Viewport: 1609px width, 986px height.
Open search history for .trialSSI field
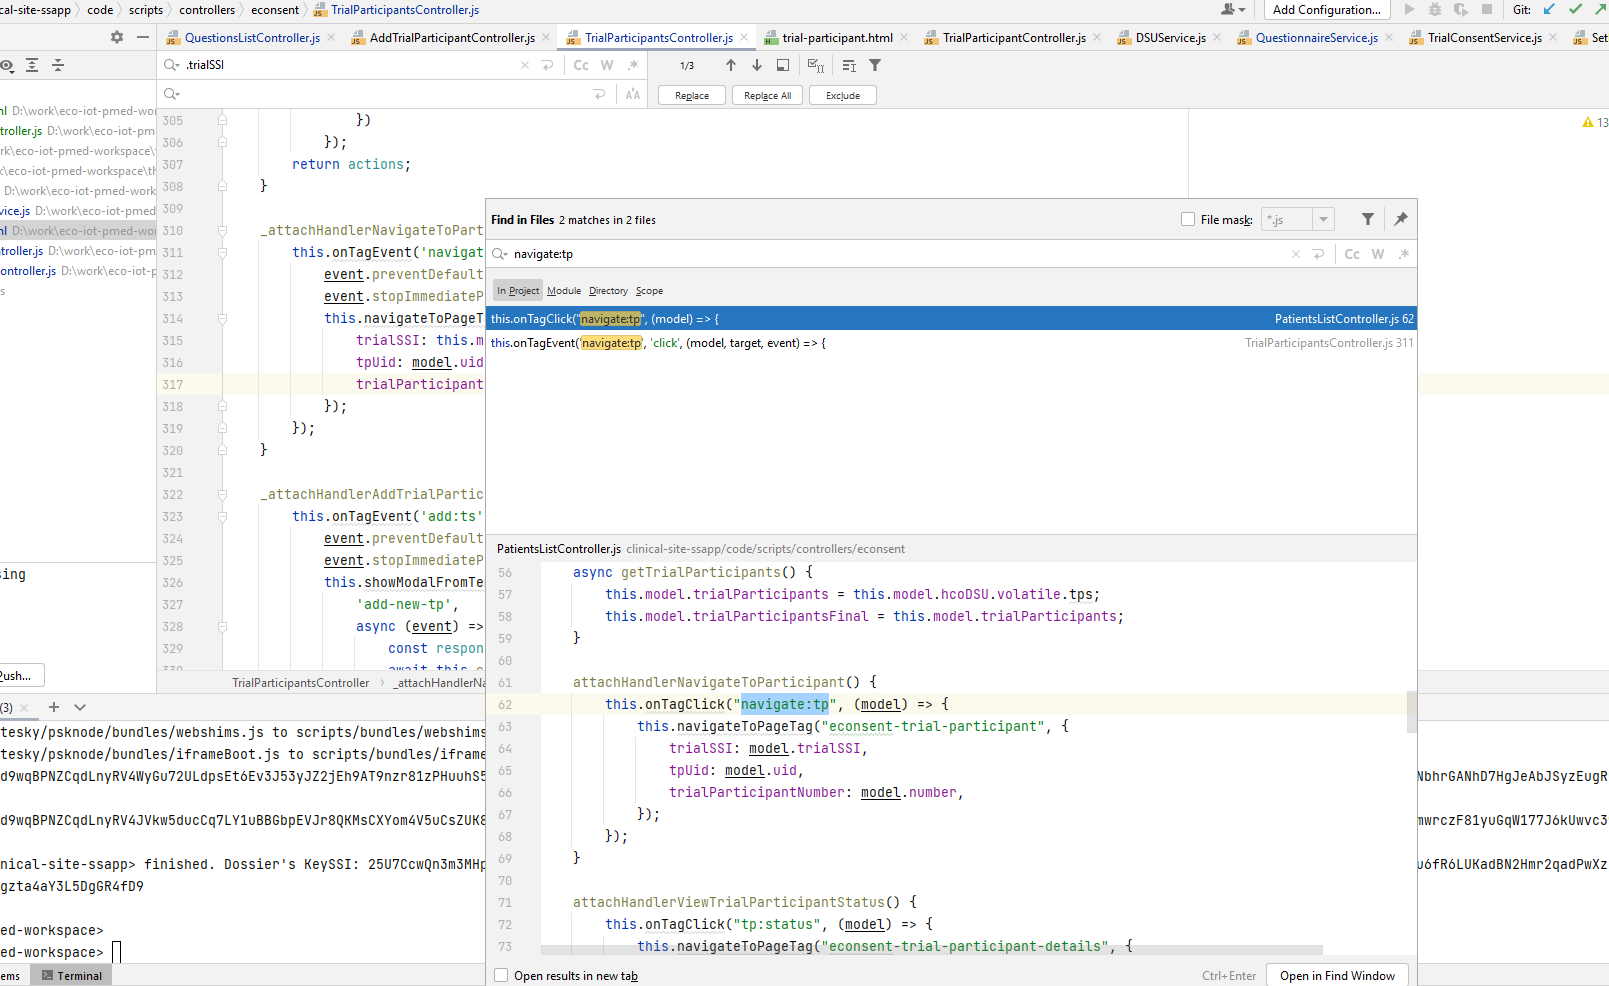pos(172,65)
